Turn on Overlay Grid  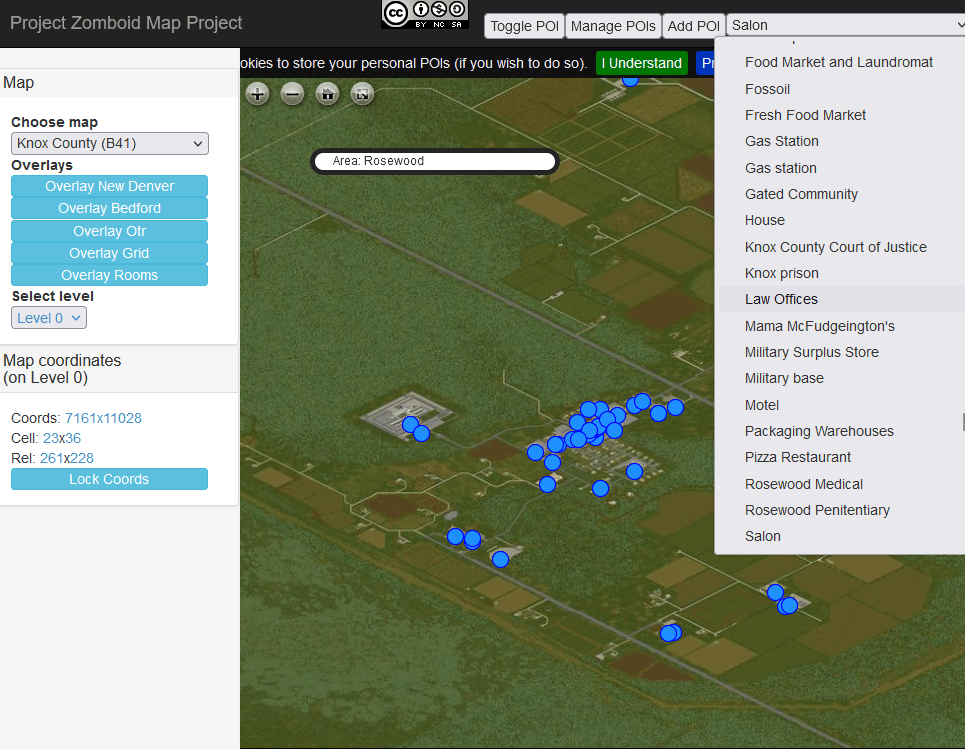(x=110, y=253)
